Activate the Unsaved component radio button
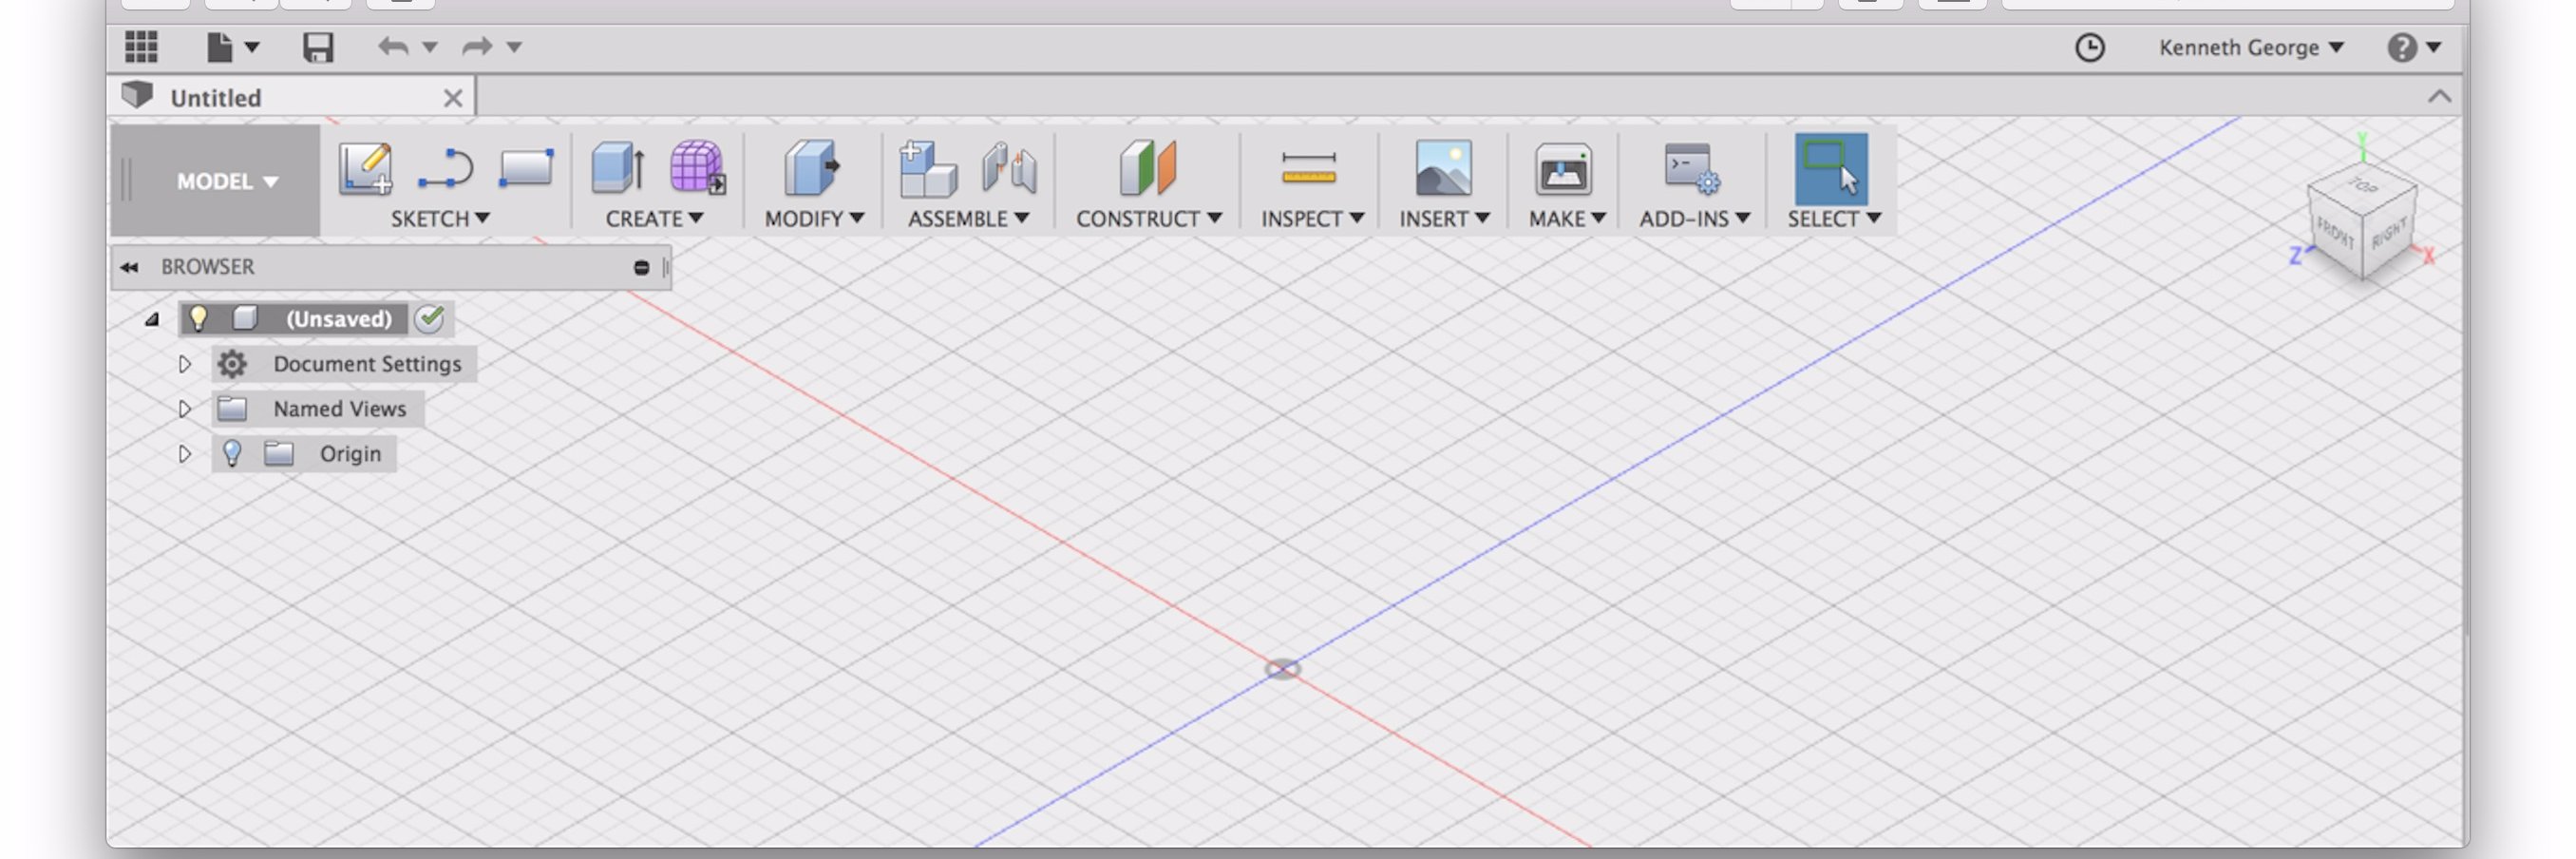The height and width of the screenshot is (859, 2576). coord(430,319)
